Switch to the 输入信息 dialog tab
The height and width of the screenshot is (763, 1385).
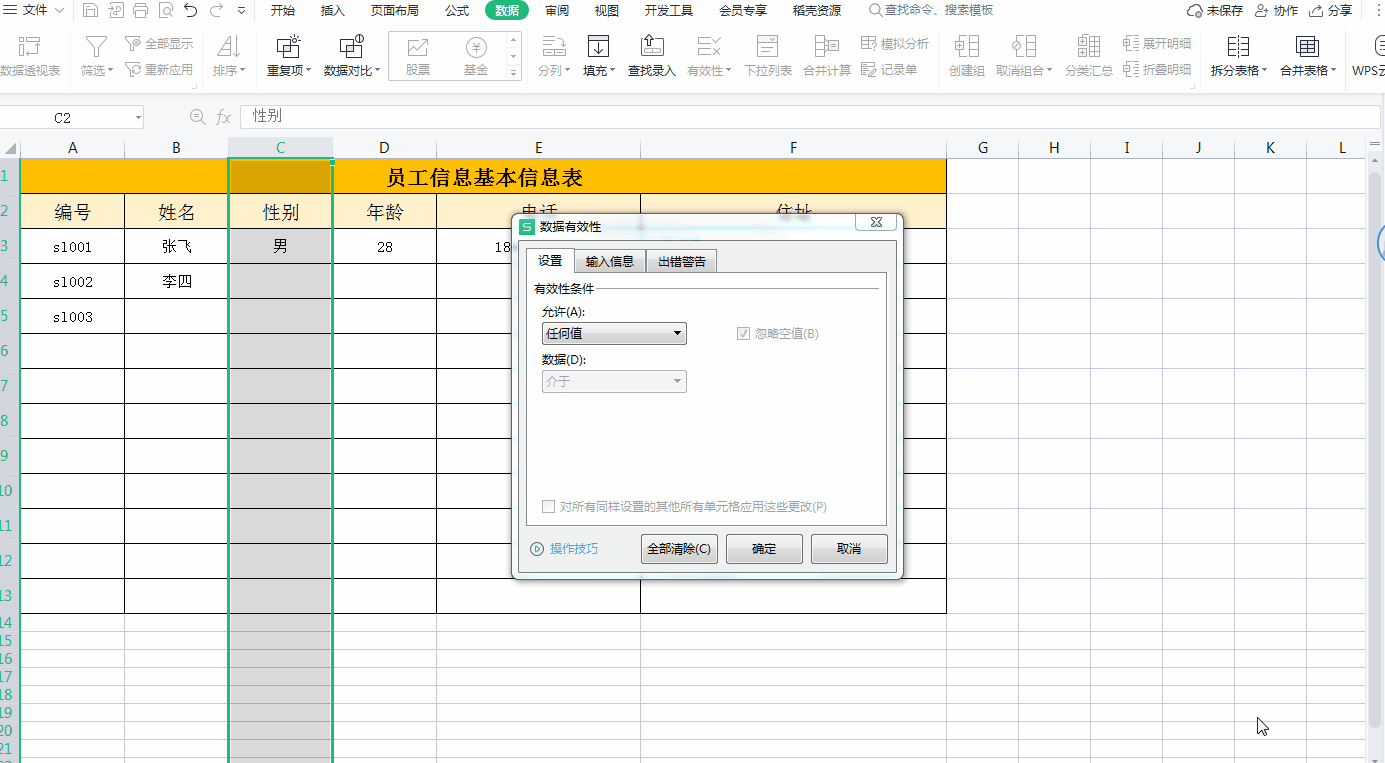click(x=610, y=261)
